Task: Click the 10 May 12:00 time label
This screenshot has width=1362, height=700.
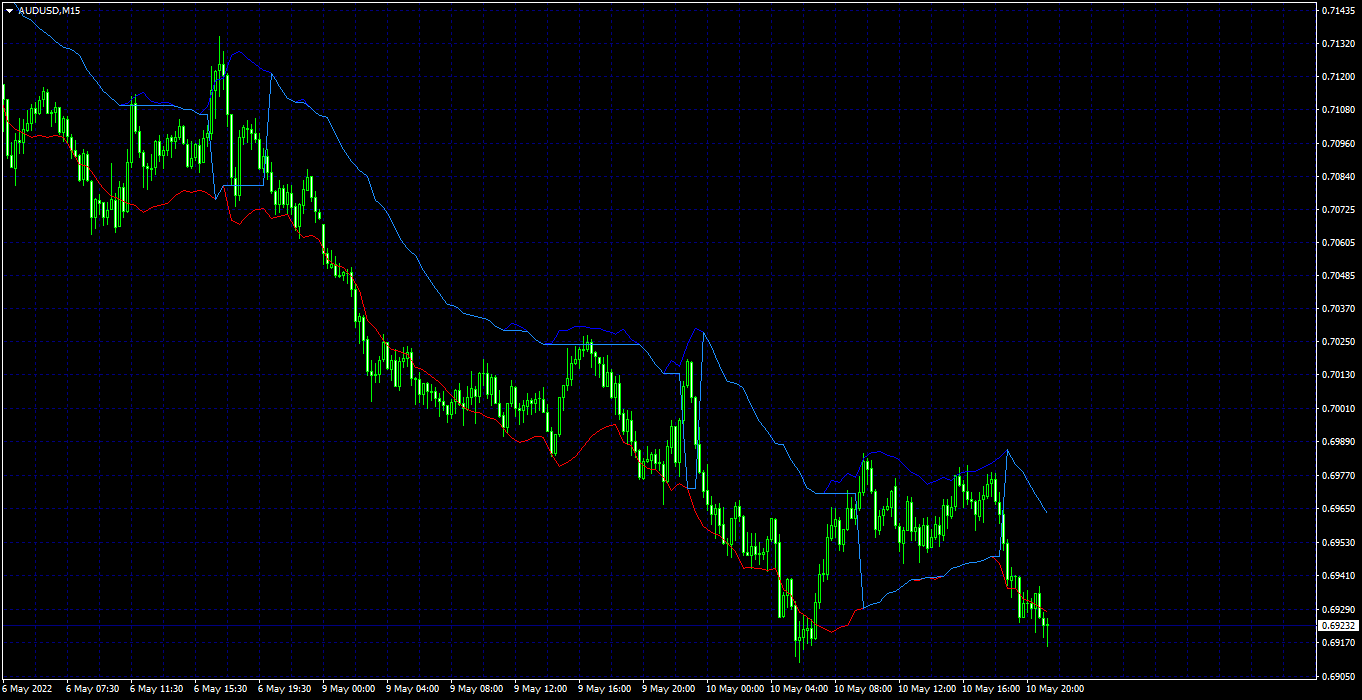Action: coord(927,688)
